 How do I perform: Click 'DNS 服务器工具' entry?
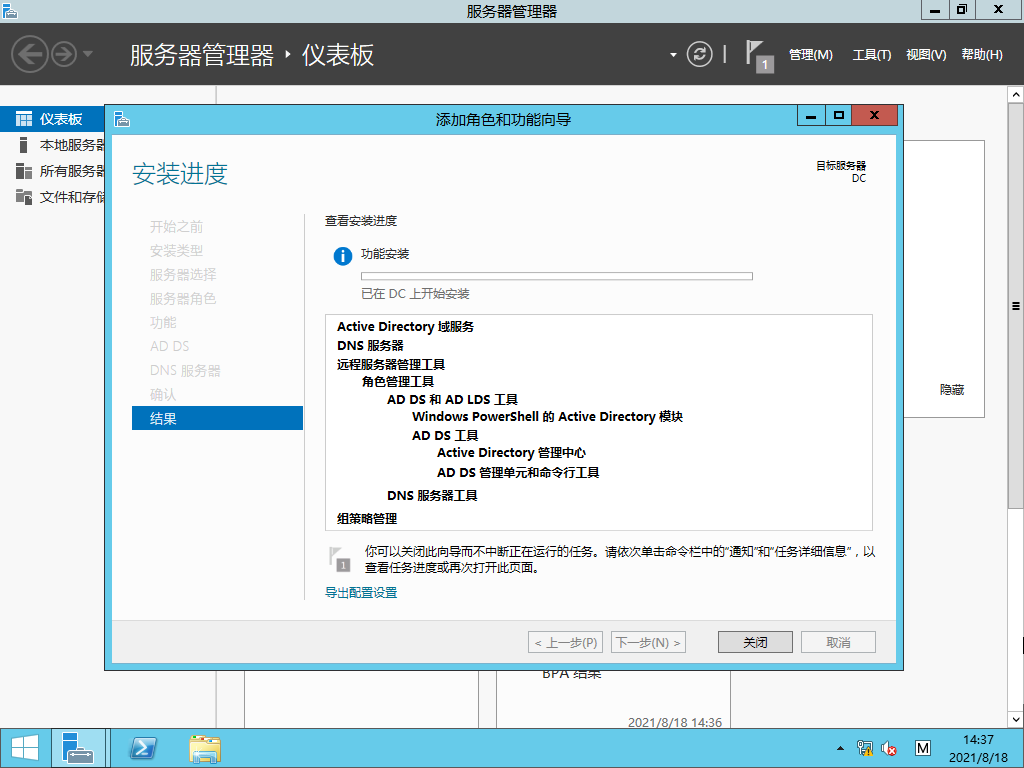432,496
